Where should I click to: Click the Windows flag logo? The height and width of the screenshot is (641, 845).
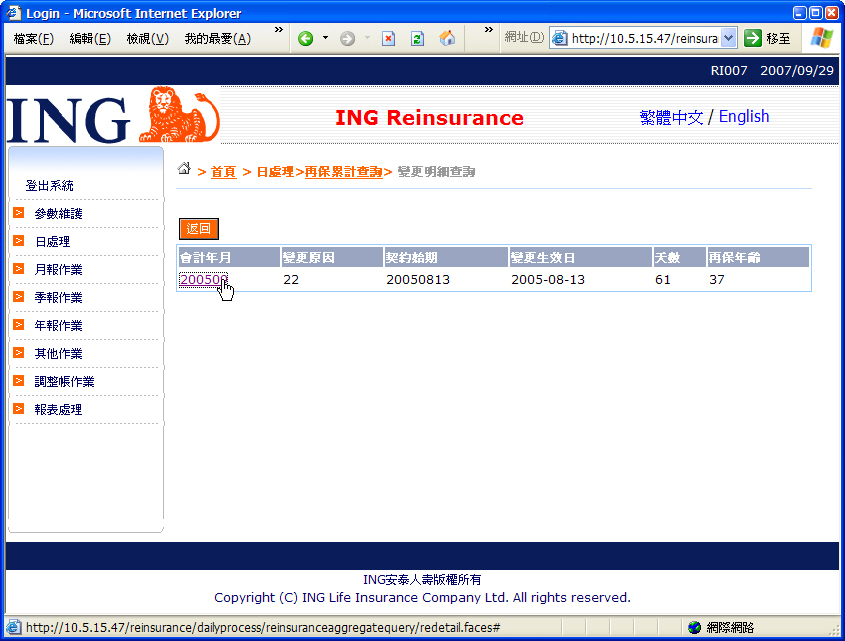(x=821, y=38)
